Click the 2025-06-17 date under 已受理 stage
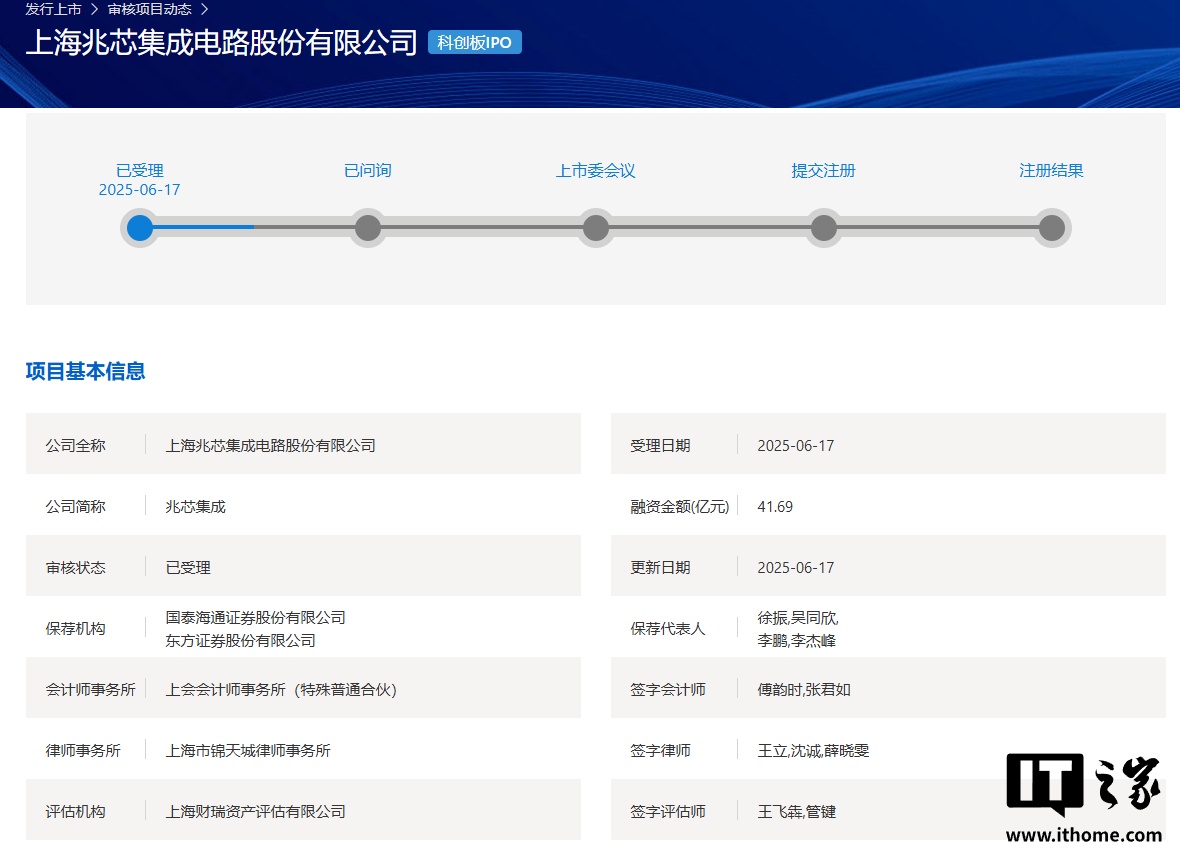The width and height of the screenshot is (1180, 857). 140,190
